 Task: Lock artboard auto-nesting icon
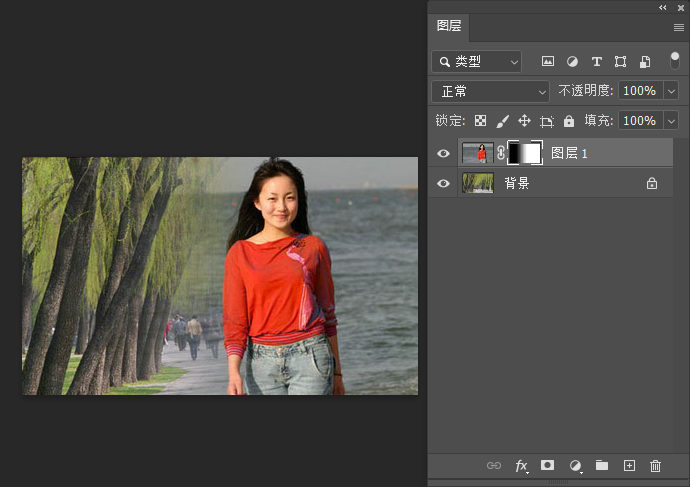tap(547, 121)
